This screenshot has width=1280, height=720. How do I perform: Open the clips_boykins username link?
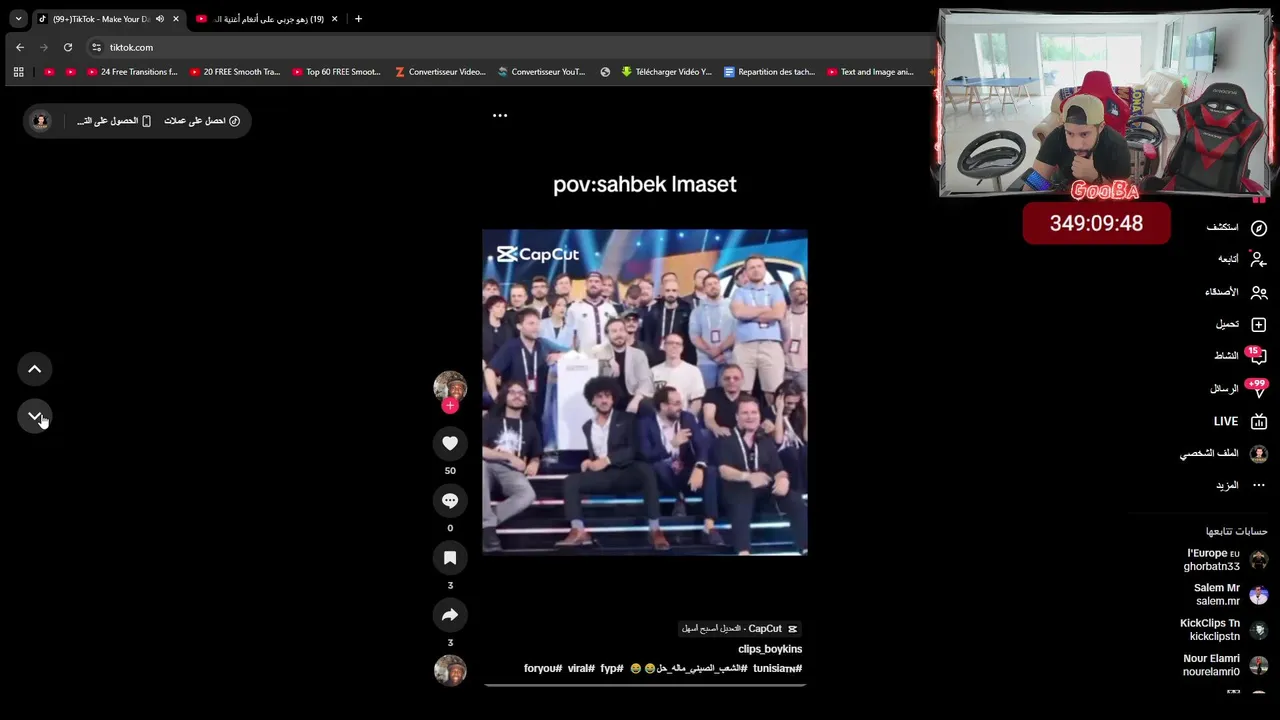pos(770,649)
